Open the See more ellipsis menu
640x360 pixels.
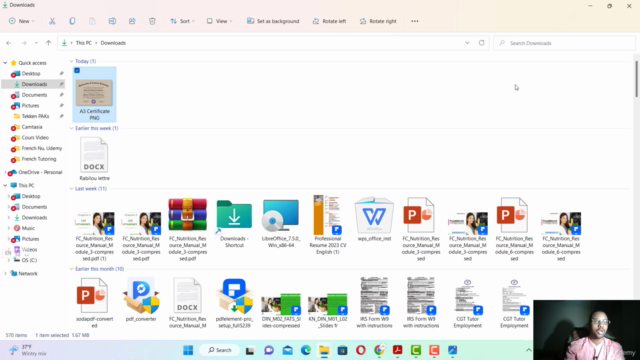tap(415, 21)
